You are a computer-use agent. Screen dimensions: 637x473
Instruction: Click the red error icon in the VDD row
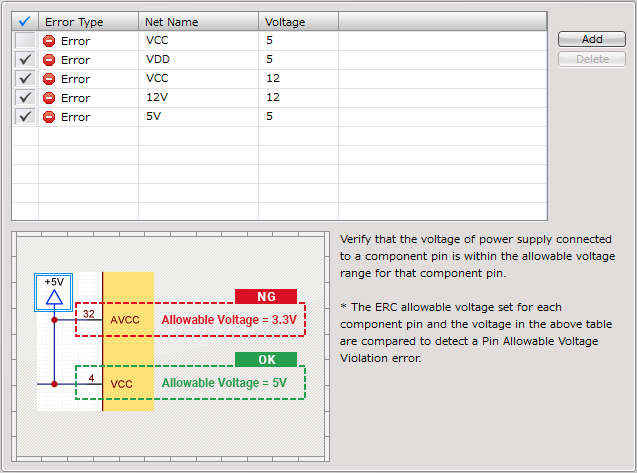(49, 60)
